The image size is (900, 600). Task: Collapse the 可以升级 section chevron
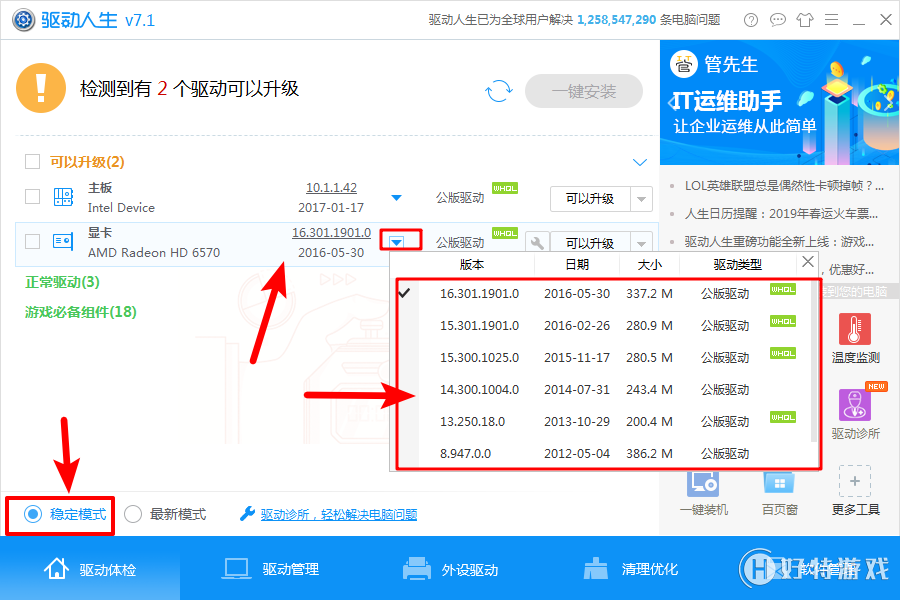639,161
